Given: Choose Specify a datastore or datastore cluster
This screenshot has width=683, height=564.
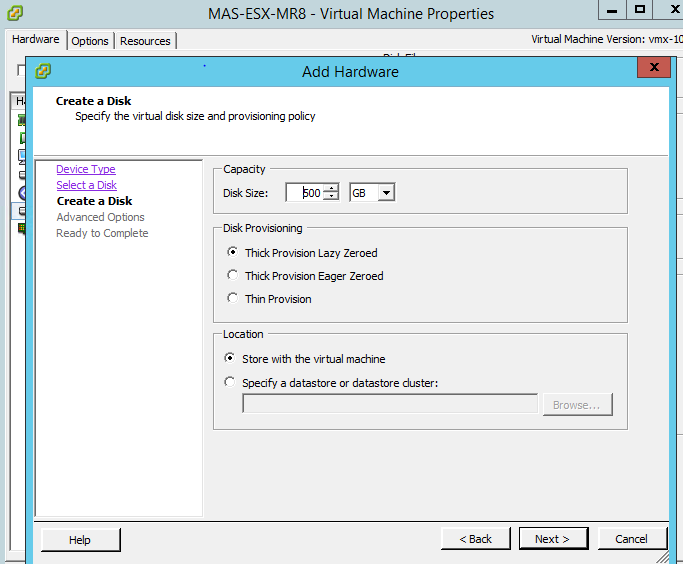Looking at the screenshot, I should tap(230, 382).
